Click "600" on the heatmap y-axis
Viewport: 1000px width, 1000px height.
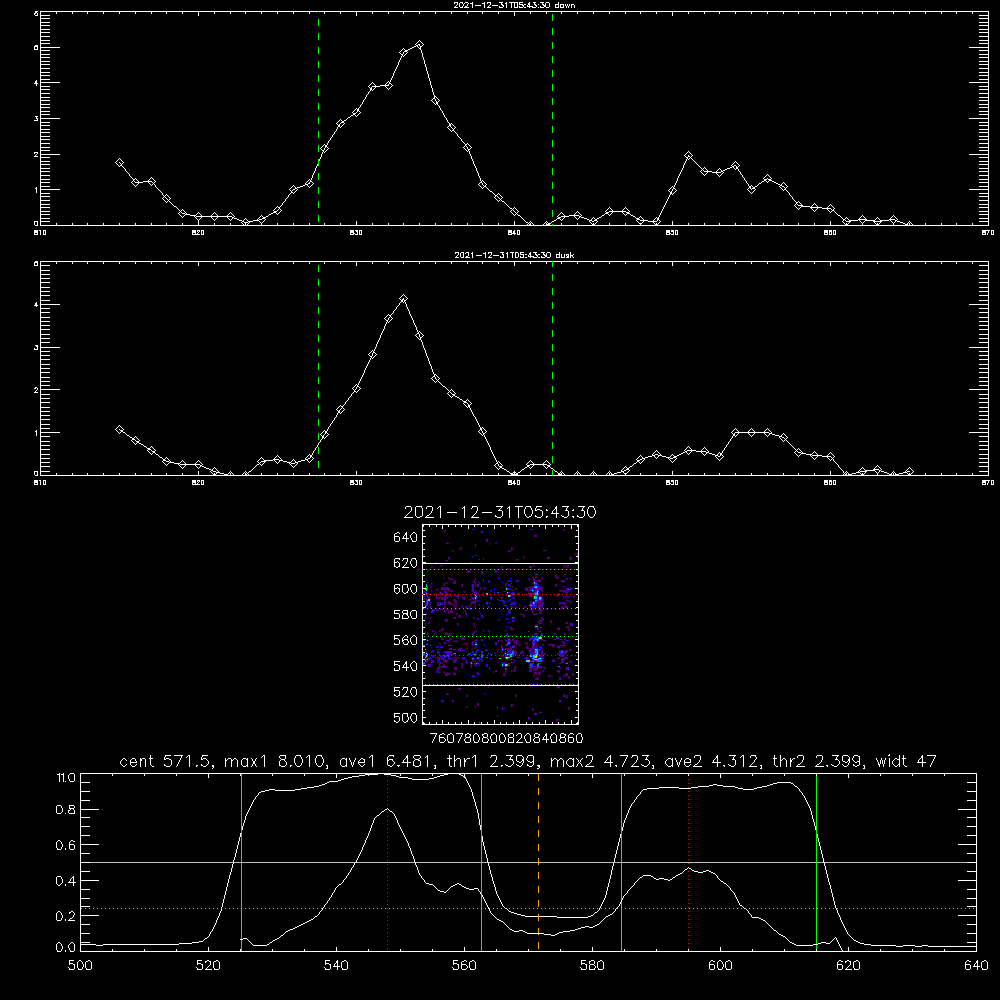[406, 589]
